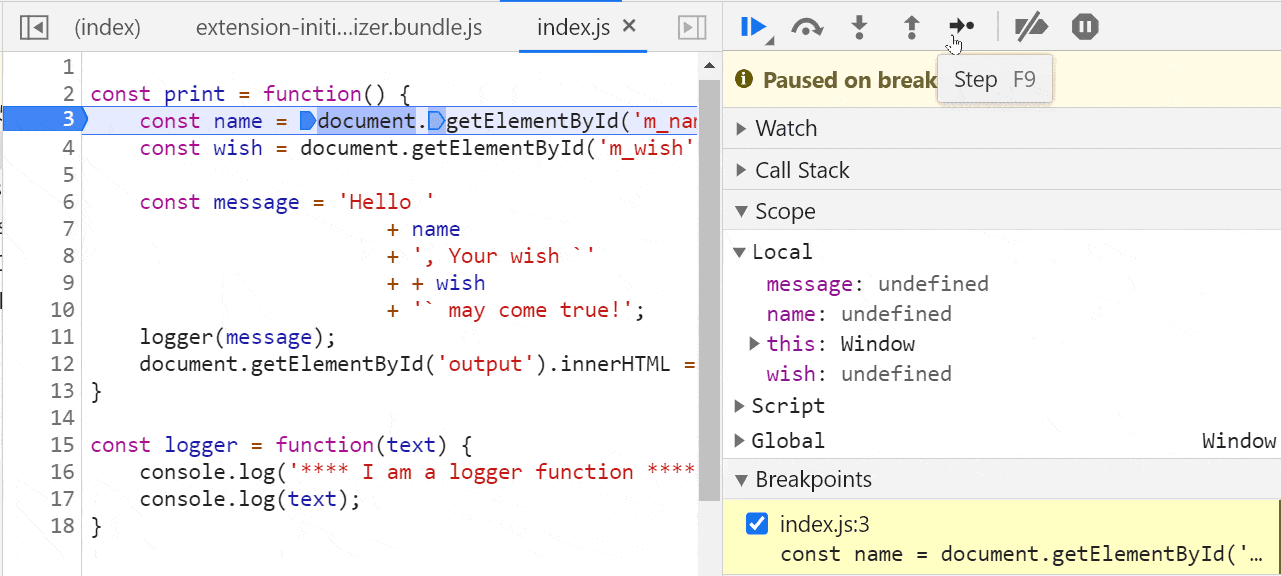Resume script execution button

click(x=754, y=27)
